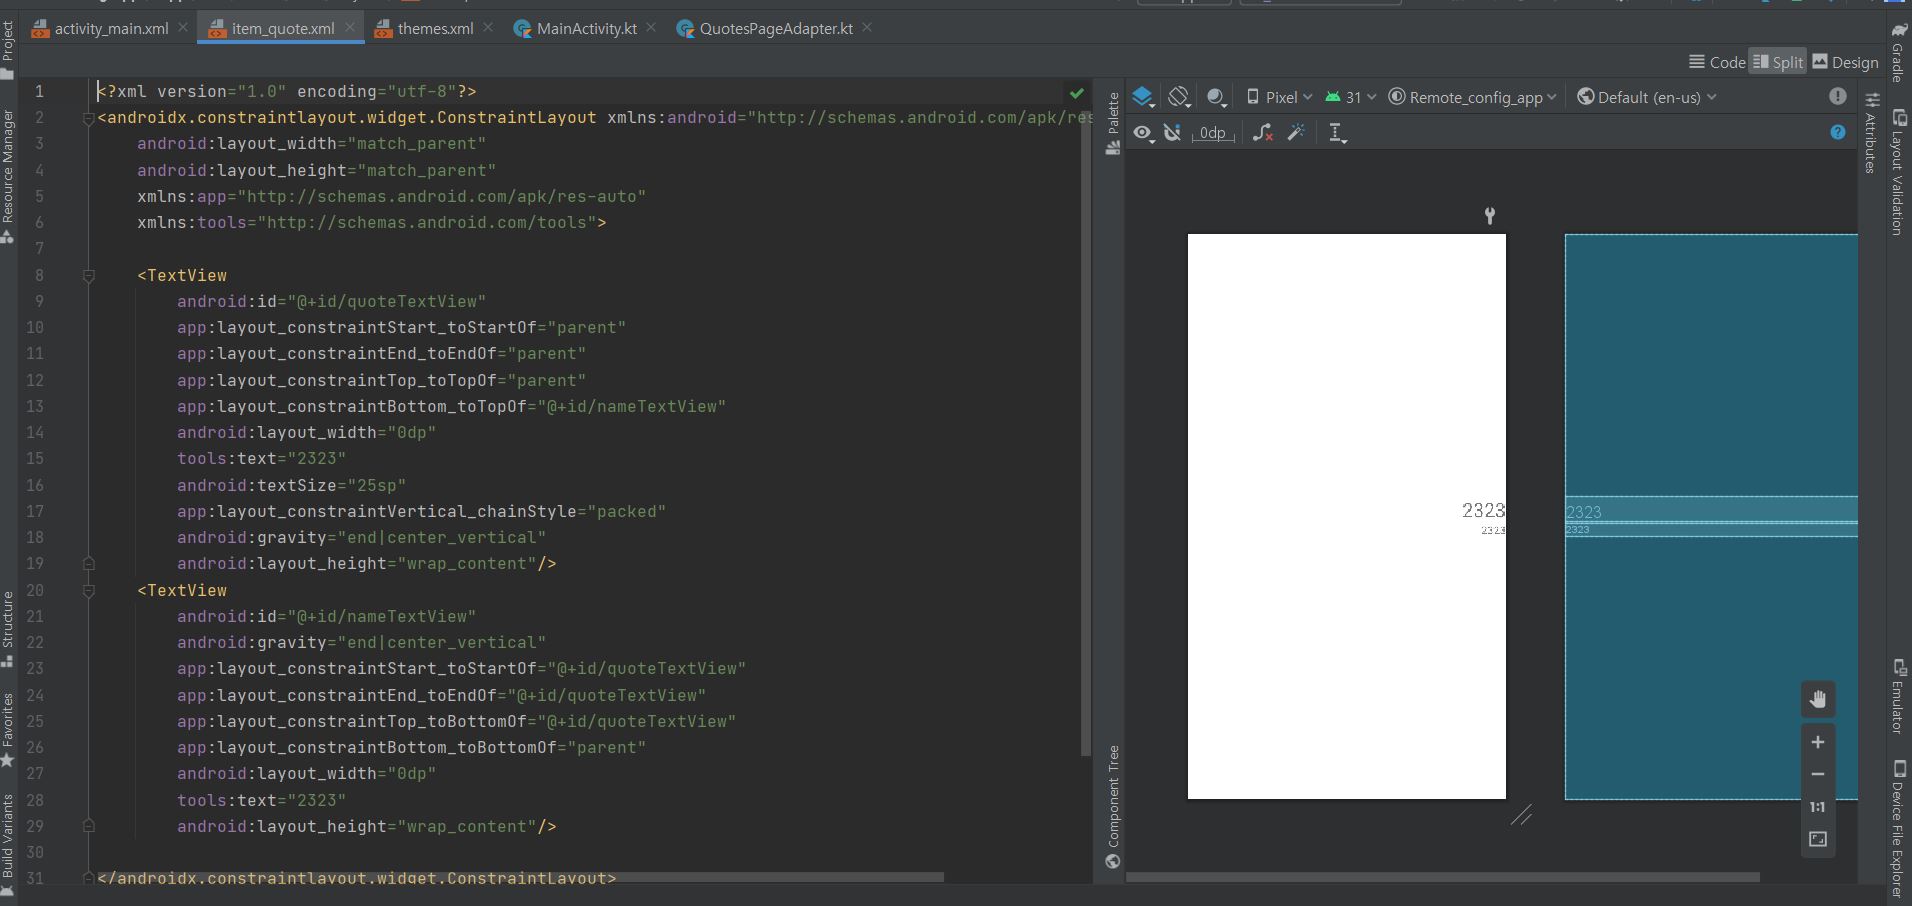Reset preview zoom to 1:1
Viewport: 1912px width, 906px height.
[1818, 807]
